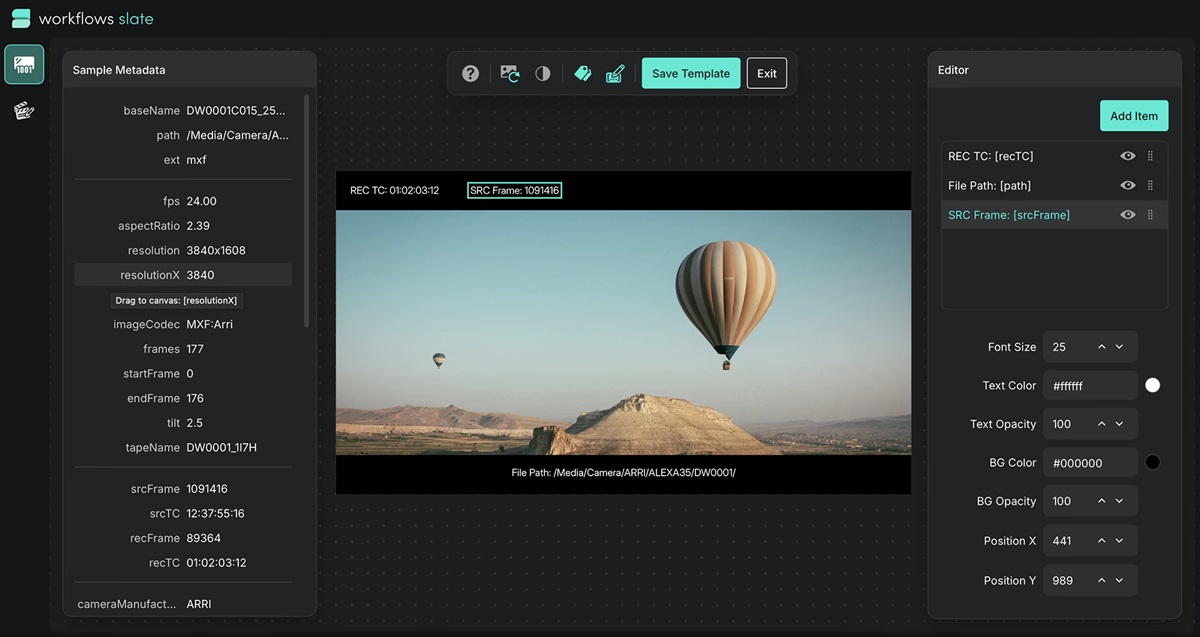Viewport: 1200px width, 637px height.
Task: Click the frames 177 metadata row
Action: click(x=183, y=349)
